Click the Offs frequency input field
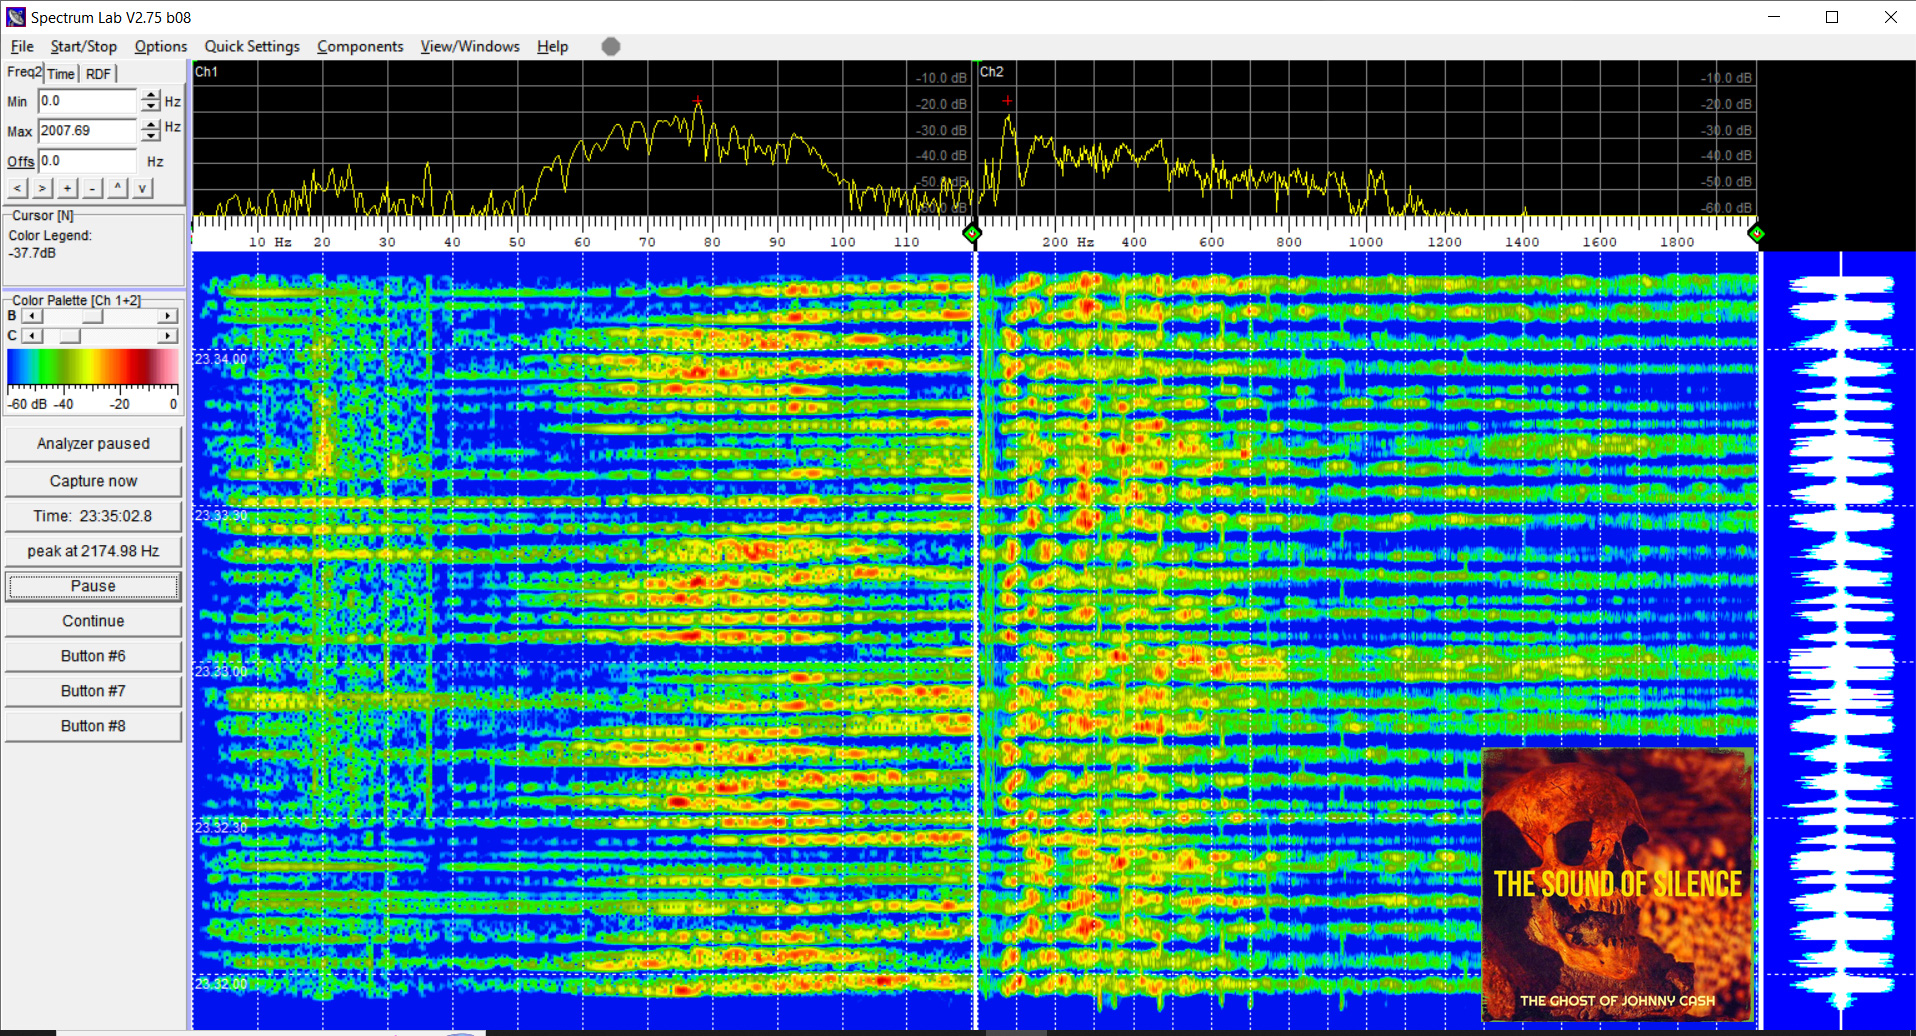This screenshot has height=1036, width=1916. point(87,161)
